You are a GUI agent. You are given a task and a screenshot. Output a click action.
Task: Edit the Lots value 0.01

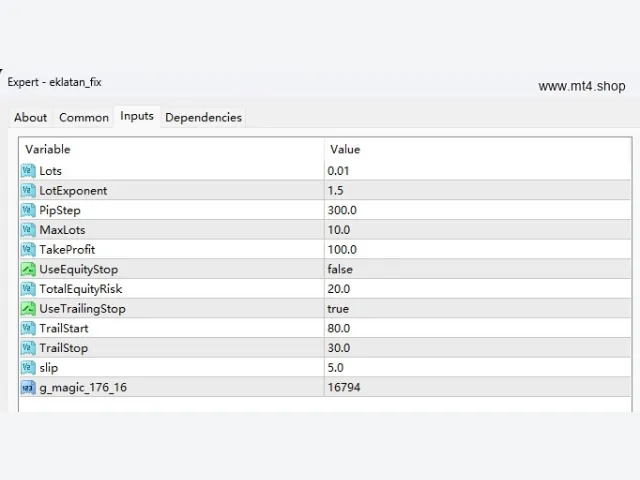[338, 171]
